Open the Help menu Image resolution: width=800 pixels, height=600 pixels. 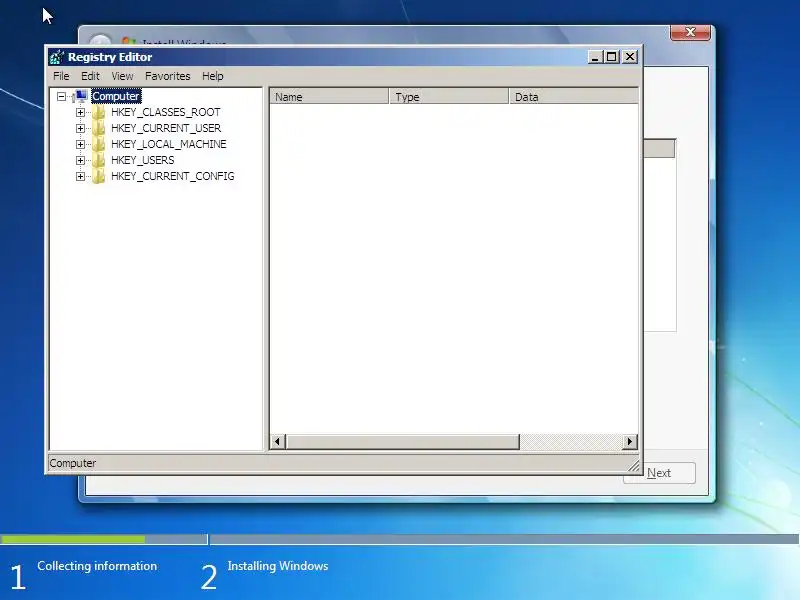tap(213, 76)
